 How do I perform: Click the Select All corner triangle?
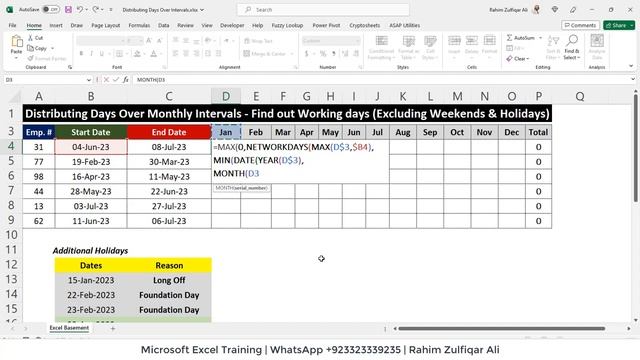coord(16,96)
